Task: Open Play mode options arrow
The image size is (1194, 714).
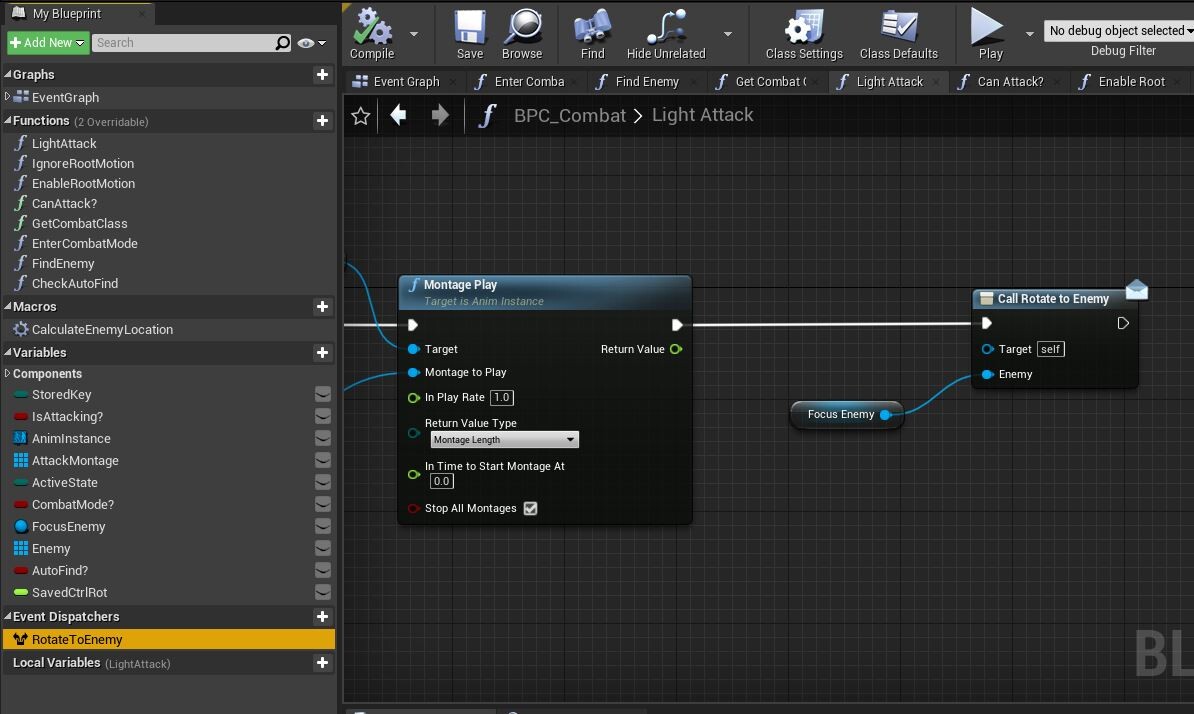Action: 1030,33
